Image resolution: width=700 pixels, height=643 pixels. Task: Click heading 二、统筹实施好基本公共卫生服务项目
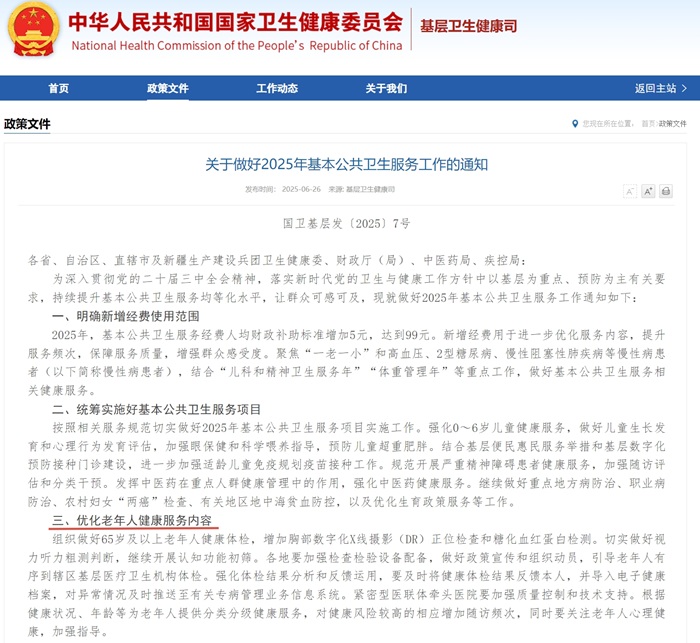tap(156, 409)
